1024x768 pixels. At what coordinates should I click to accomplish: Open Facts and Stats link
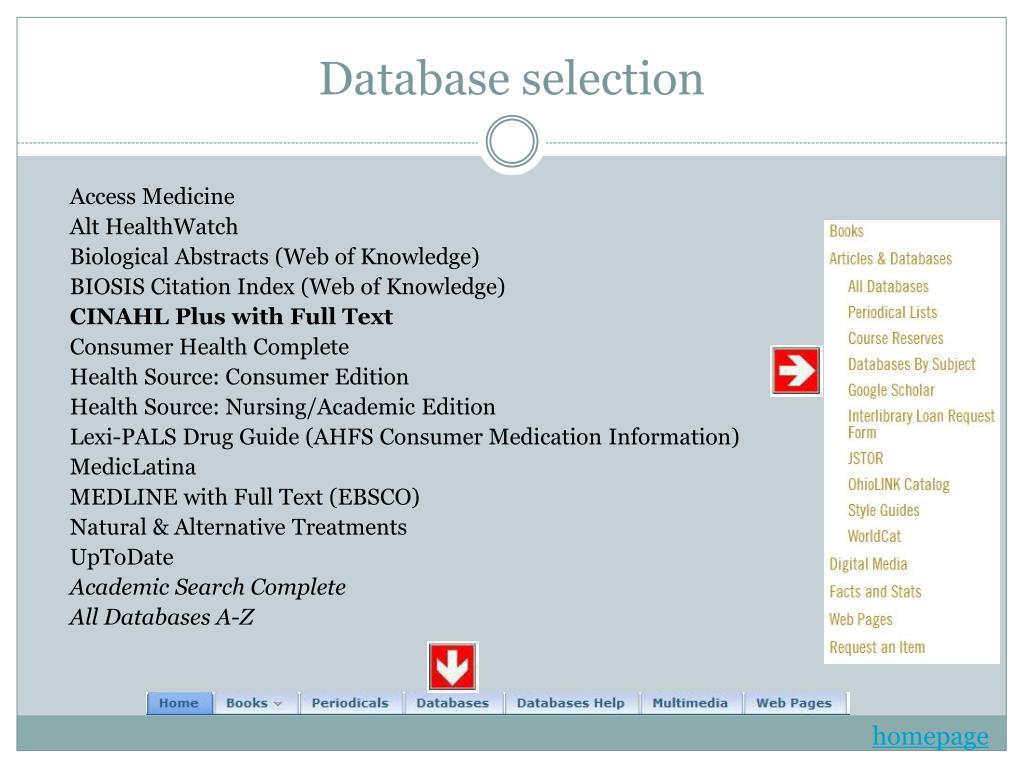point(876,592)
